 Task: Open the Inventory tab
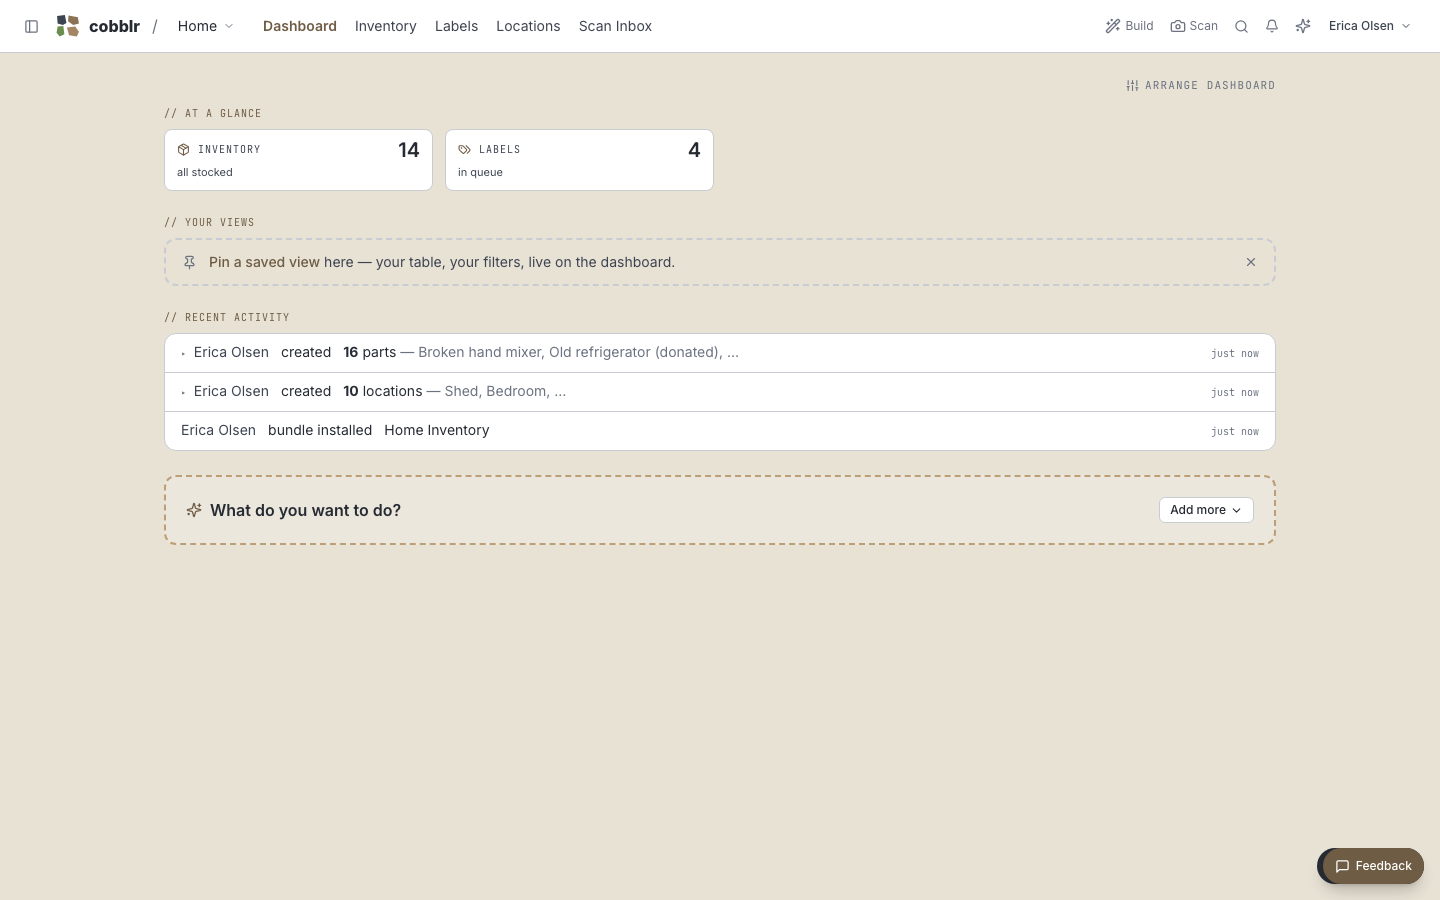[x=386, y=26]
